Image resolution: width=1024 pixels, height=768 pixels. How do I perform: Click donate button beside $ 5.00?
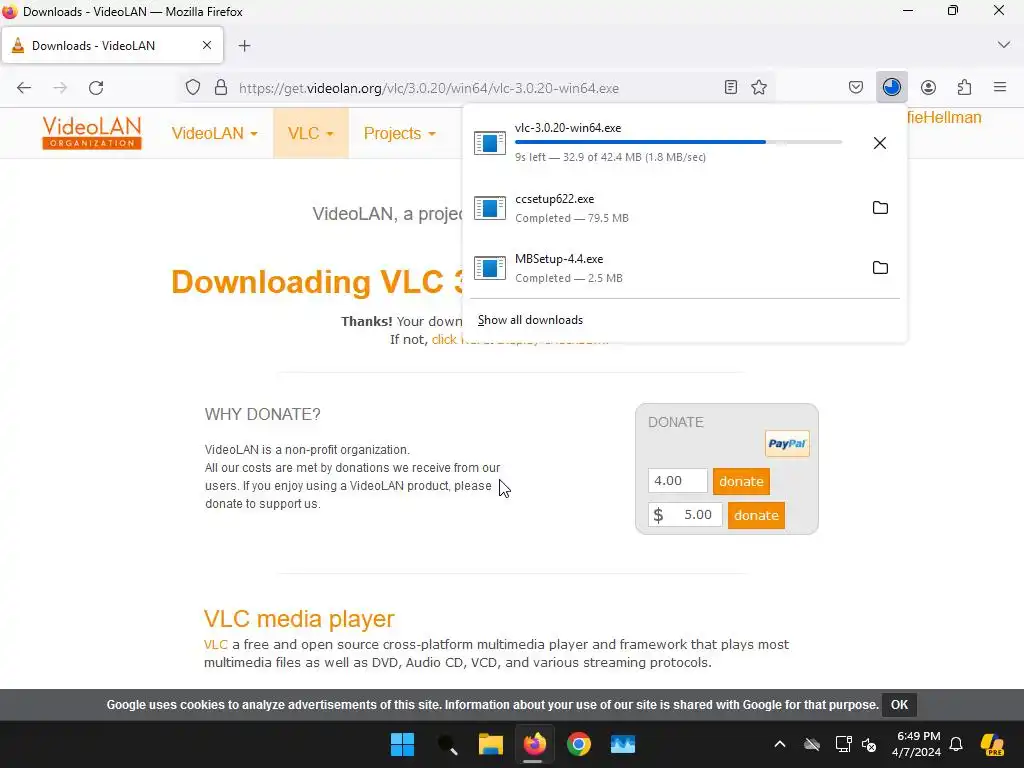point(756,515)
